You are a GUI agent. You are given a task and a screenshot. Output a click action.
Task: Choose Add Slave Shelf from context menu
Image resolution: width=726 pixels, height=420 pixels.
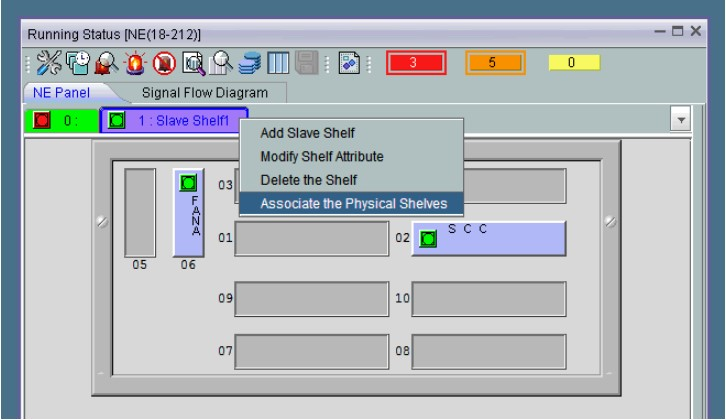click(308, 133)
